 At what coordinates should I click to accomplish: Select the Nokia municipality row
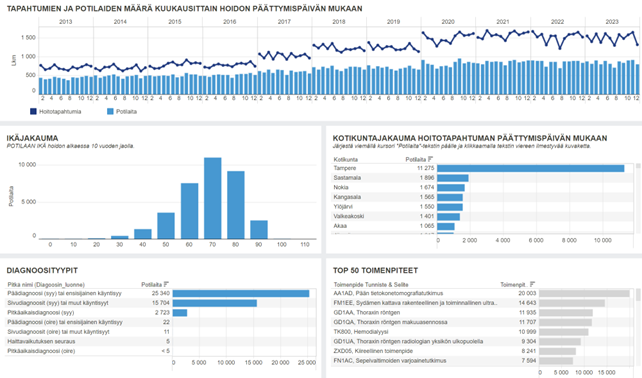[482, 188]
